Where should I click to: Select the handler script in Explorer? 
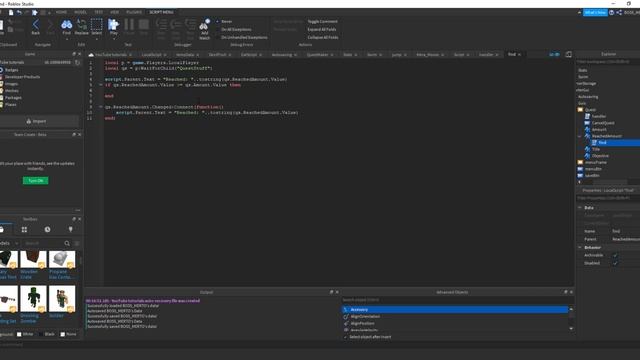pyautogui.click(x=599, y=116)
